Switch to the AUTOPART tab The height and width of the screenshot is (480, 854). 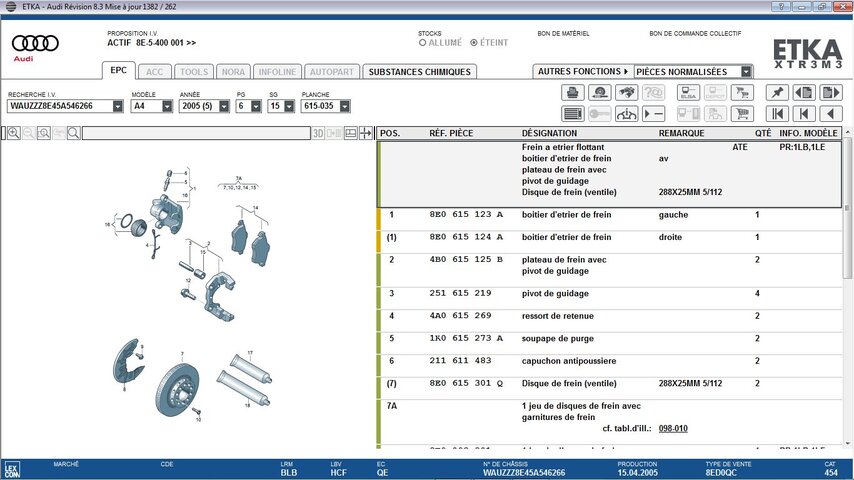pos(332,72)
